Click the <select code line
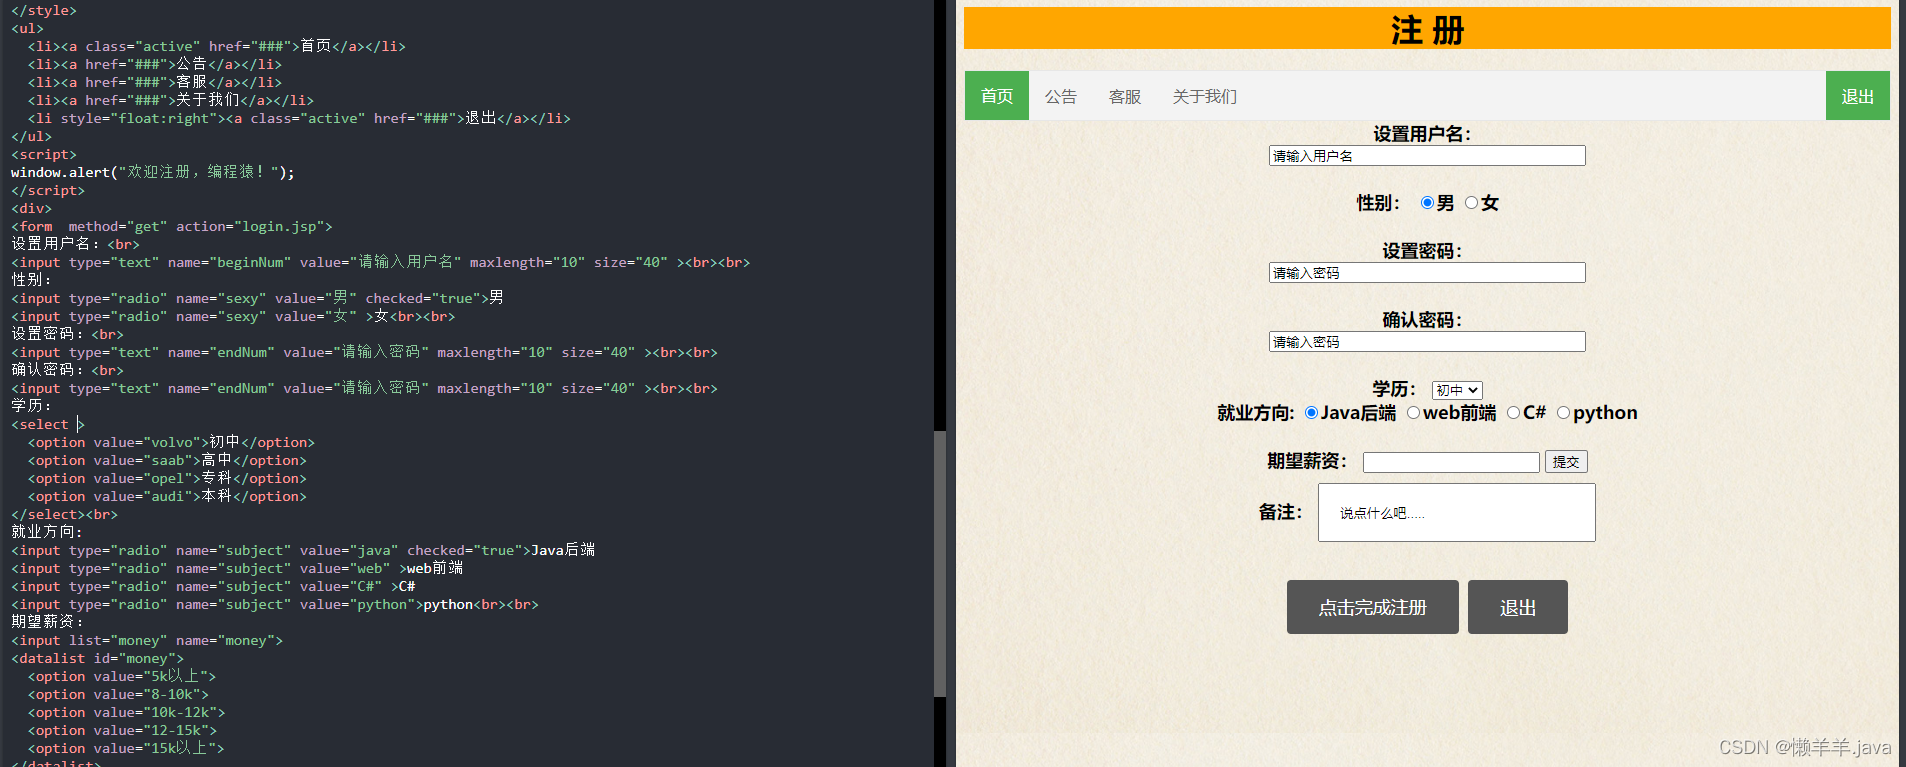 48,424
